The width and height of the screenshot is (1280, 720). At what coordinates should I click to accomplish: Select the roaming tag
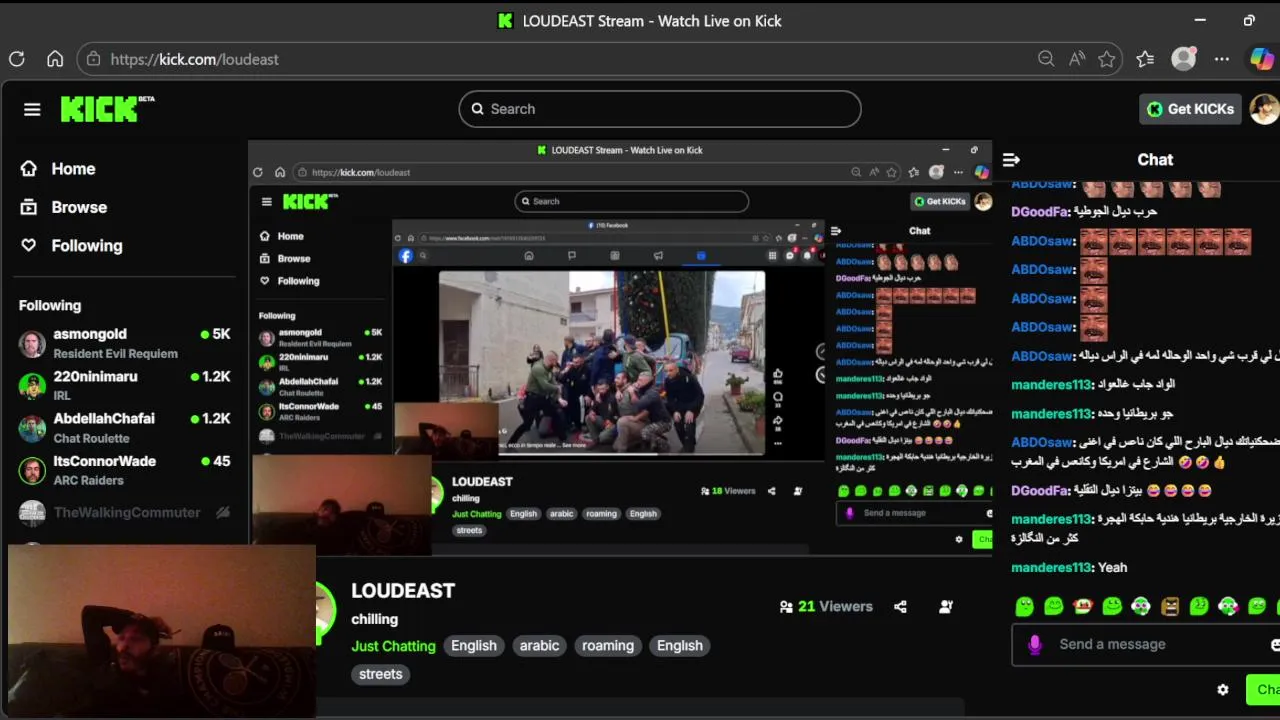pos(608,645)
